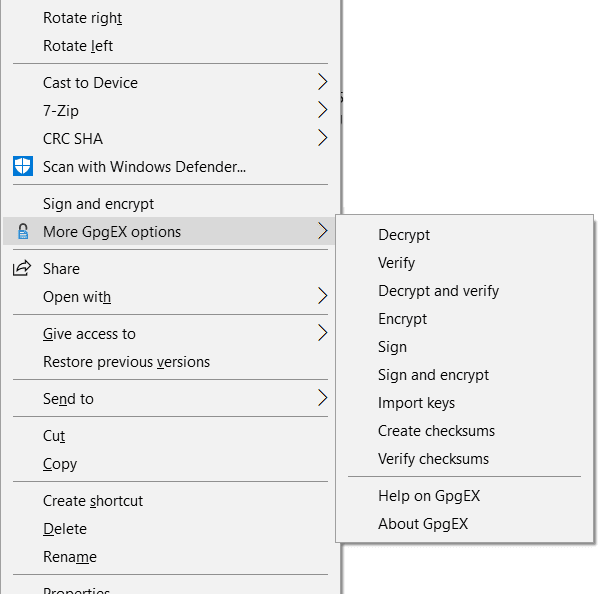Choose Encrypt from the submenu
This screenshot has width=600, height=594.
point(402,319)
